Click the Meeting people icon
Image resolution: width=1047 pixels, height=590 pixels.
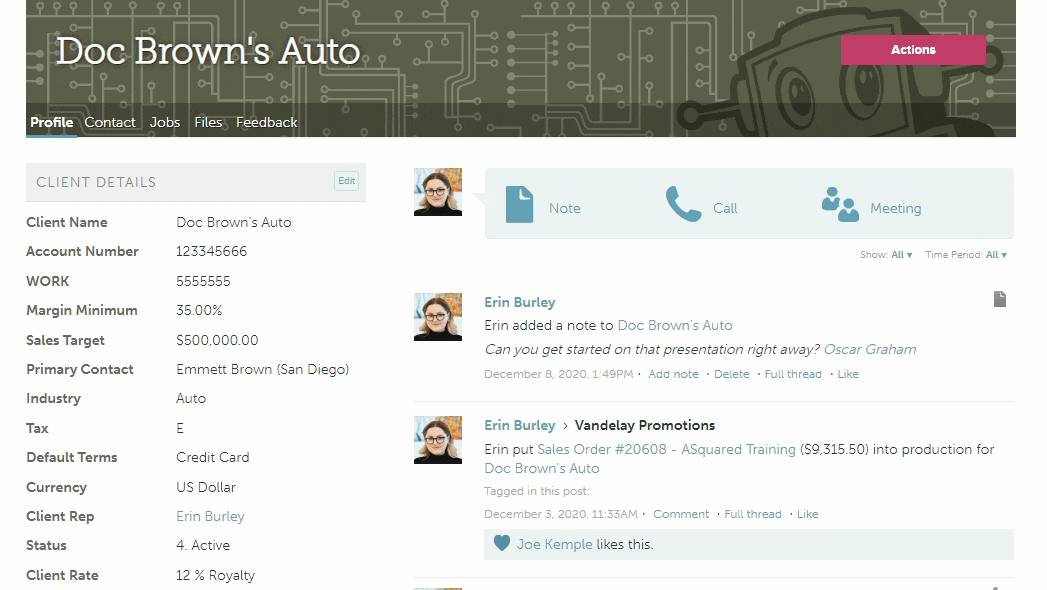[x=840, y=204]
